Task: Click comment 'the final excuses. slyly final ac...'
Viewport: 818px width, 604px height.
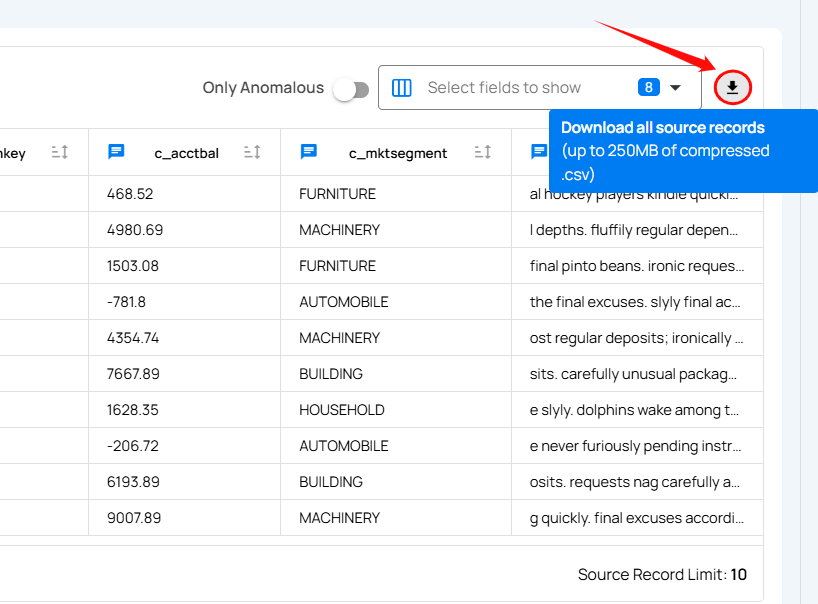Action: [635, 302]
